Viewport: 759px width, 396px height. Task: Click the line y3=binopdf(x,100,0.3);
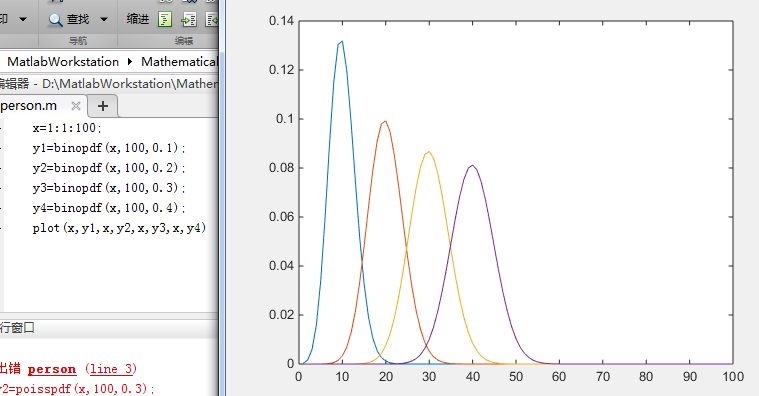pyautogui.click(x=109, y=188)
